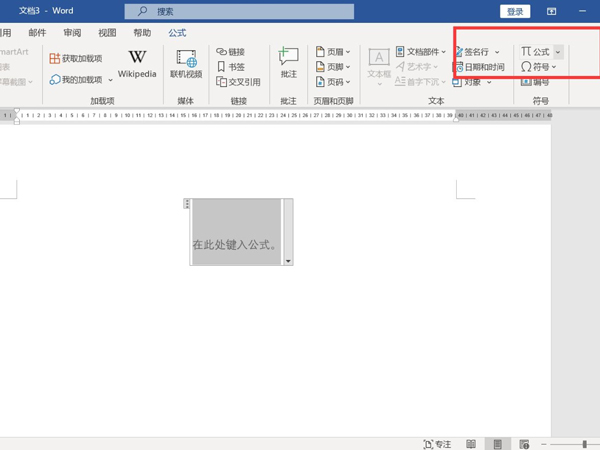Click 获取加载项 store icon

point(76,59)
